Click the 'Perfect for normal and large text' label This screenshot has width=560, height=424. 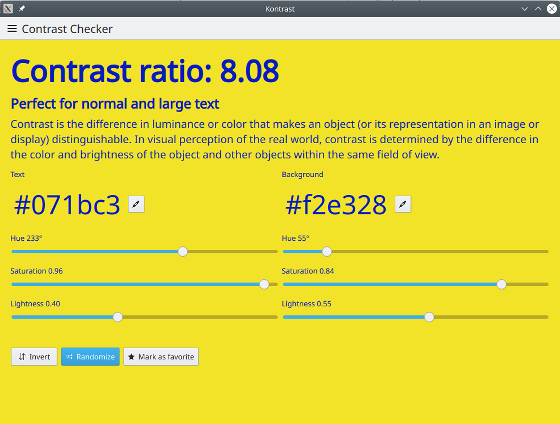[x=115, y=104]
